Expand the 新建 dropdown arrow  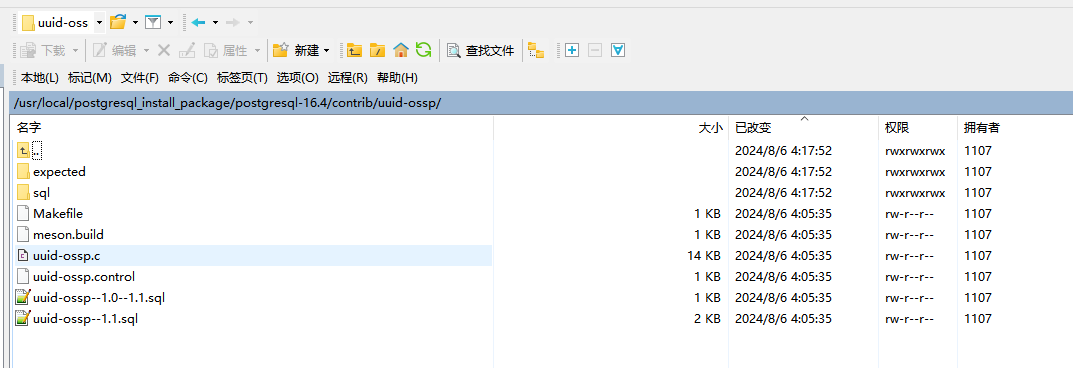coord(326,50)
